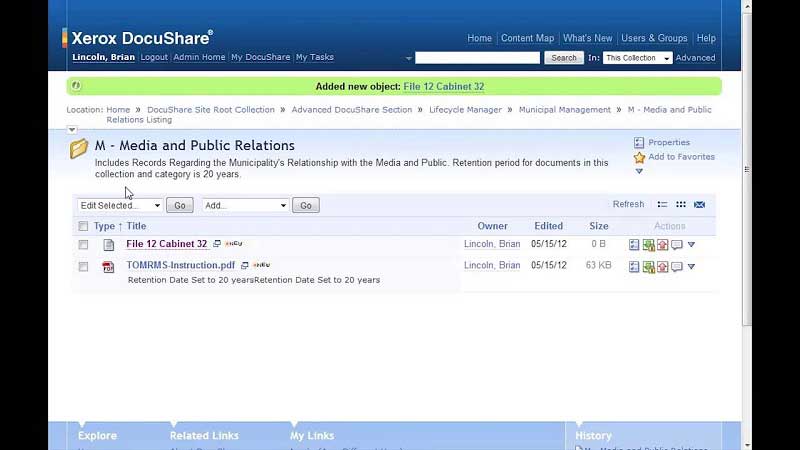Click Lifecycle Manager in breadcrumb
The height and width of the screenshot is (450, 800).
tap(465, 110)
